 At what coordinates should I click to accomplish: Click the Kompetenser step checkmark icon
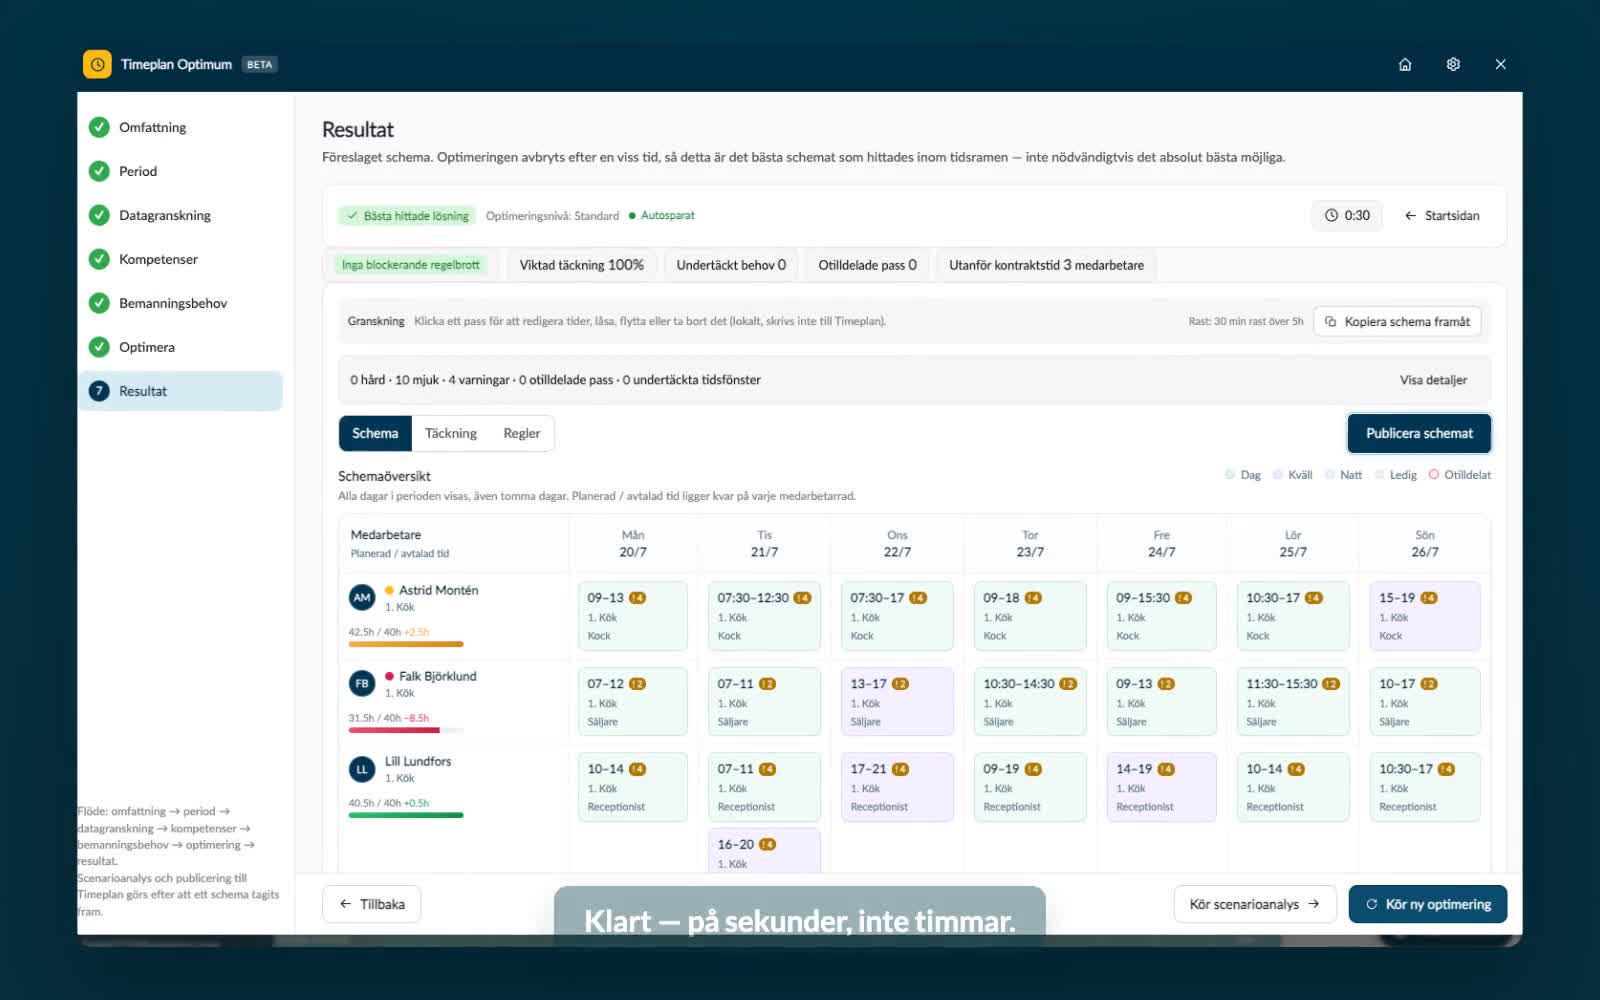point(99,259)
